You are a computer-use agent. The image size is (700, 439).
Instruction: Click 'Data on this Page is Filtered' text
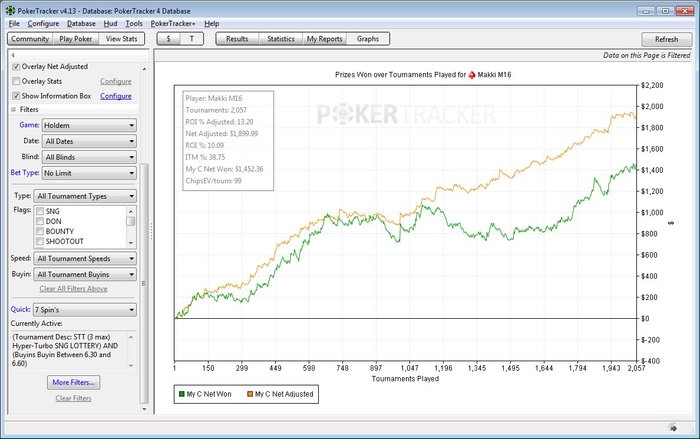point(646,55)
